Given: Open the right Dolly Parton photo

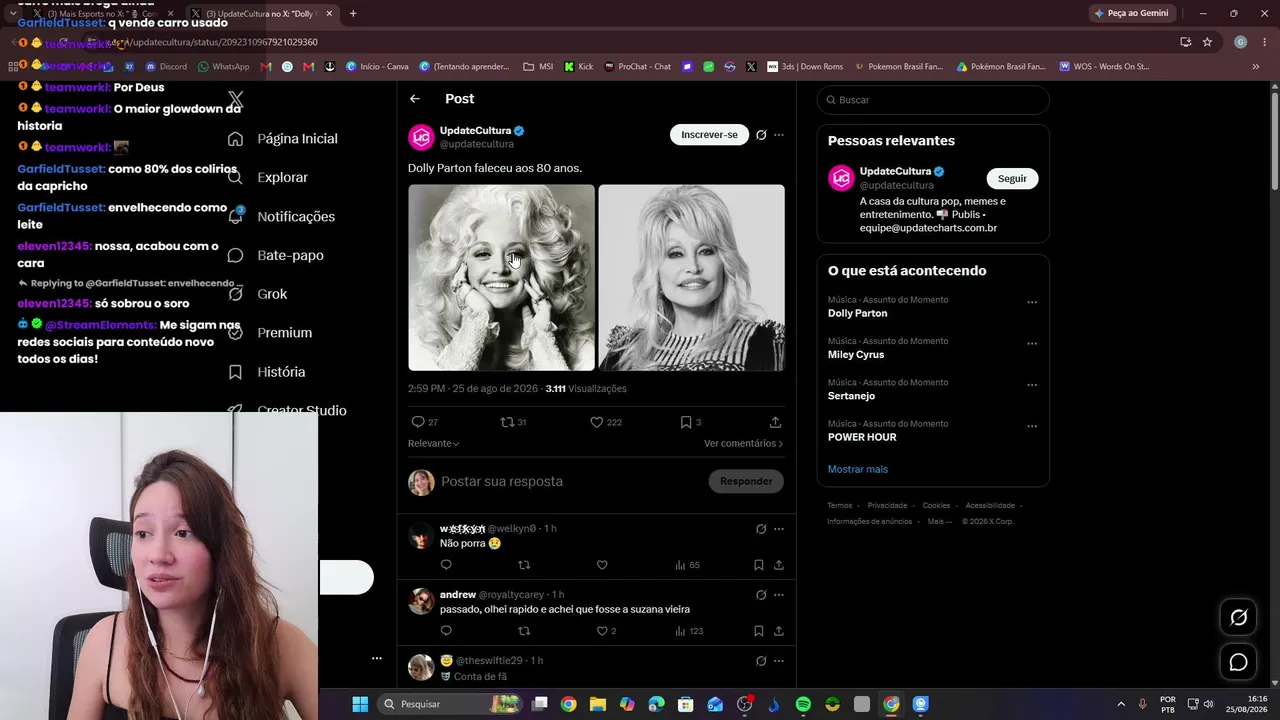Looking at the screenshot, I should [691, 278].
